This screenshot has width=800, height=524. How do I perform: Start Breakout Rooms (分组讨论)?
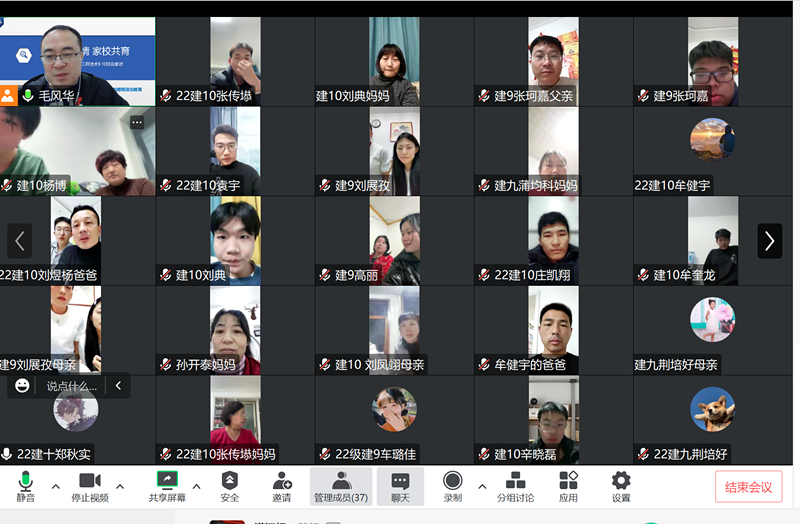(x=515, y=485)
